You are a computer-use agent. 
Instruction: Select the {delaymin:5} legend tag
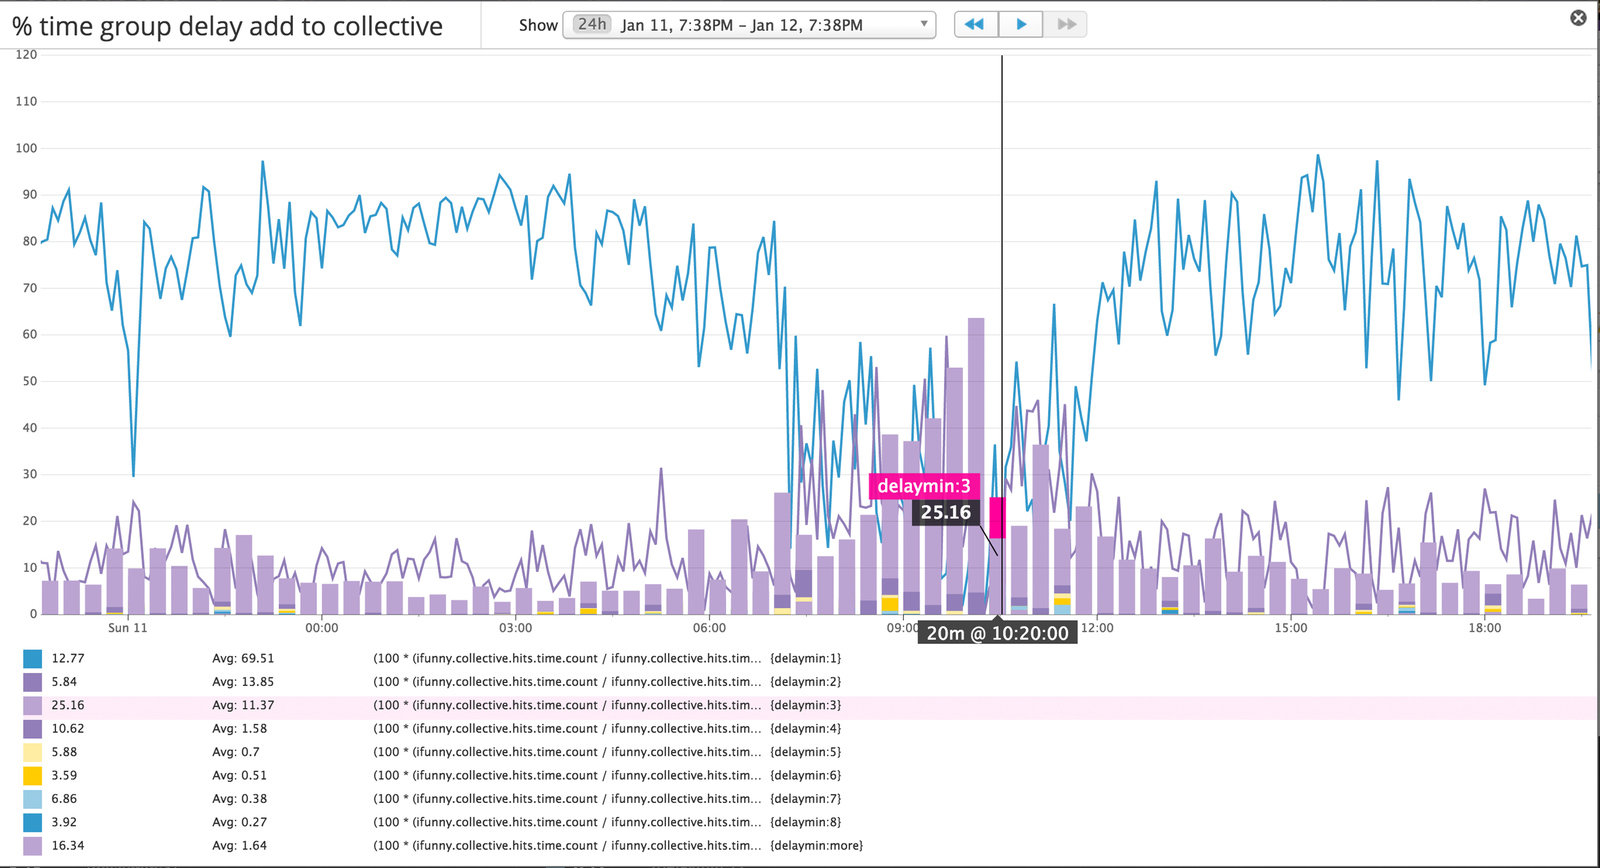coord(805,752)
